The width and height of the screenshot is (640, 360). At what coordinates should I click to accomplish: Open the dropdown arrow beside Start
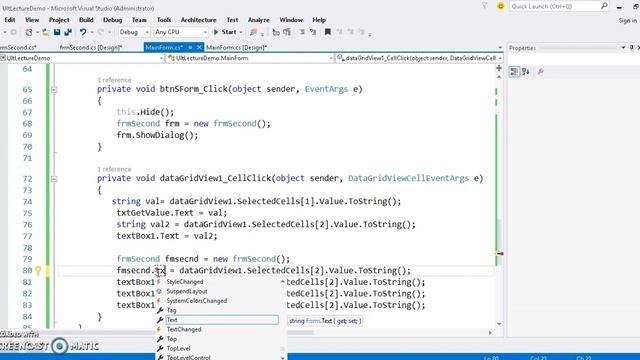click(241, 32)
